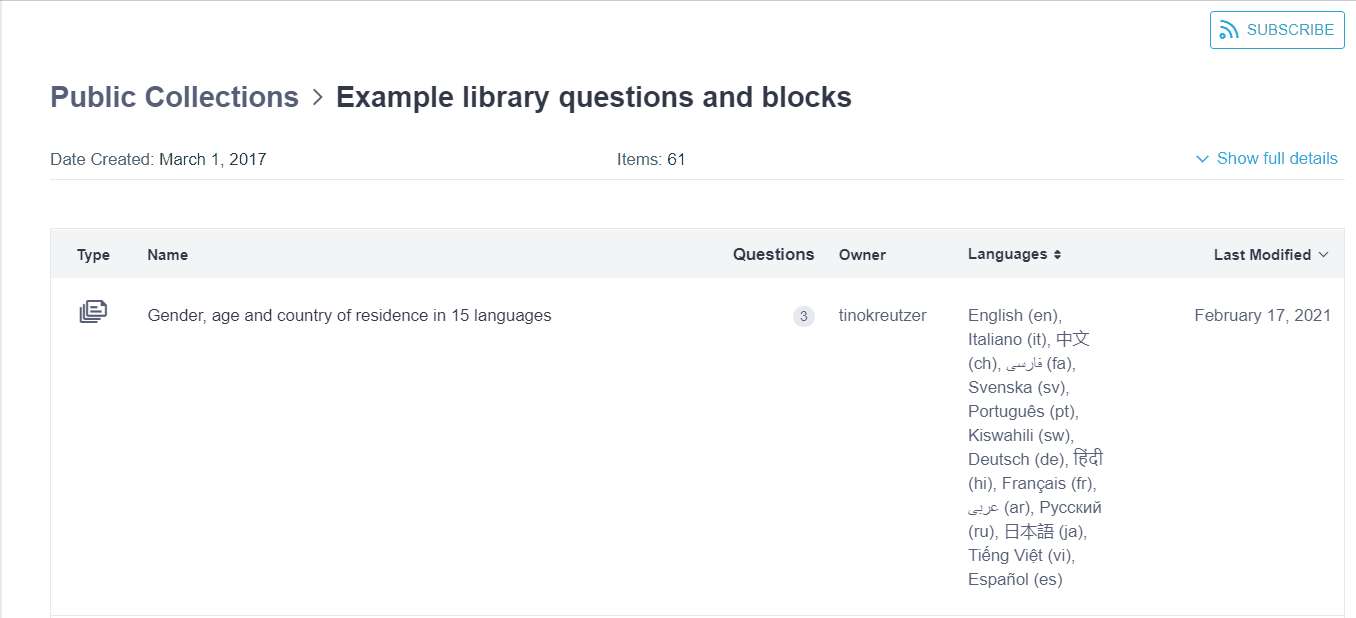1356x618 pixels.
Task: Go back to Public Collections breadcrumb
Action: pyautogui.click(x=174, y=97)
